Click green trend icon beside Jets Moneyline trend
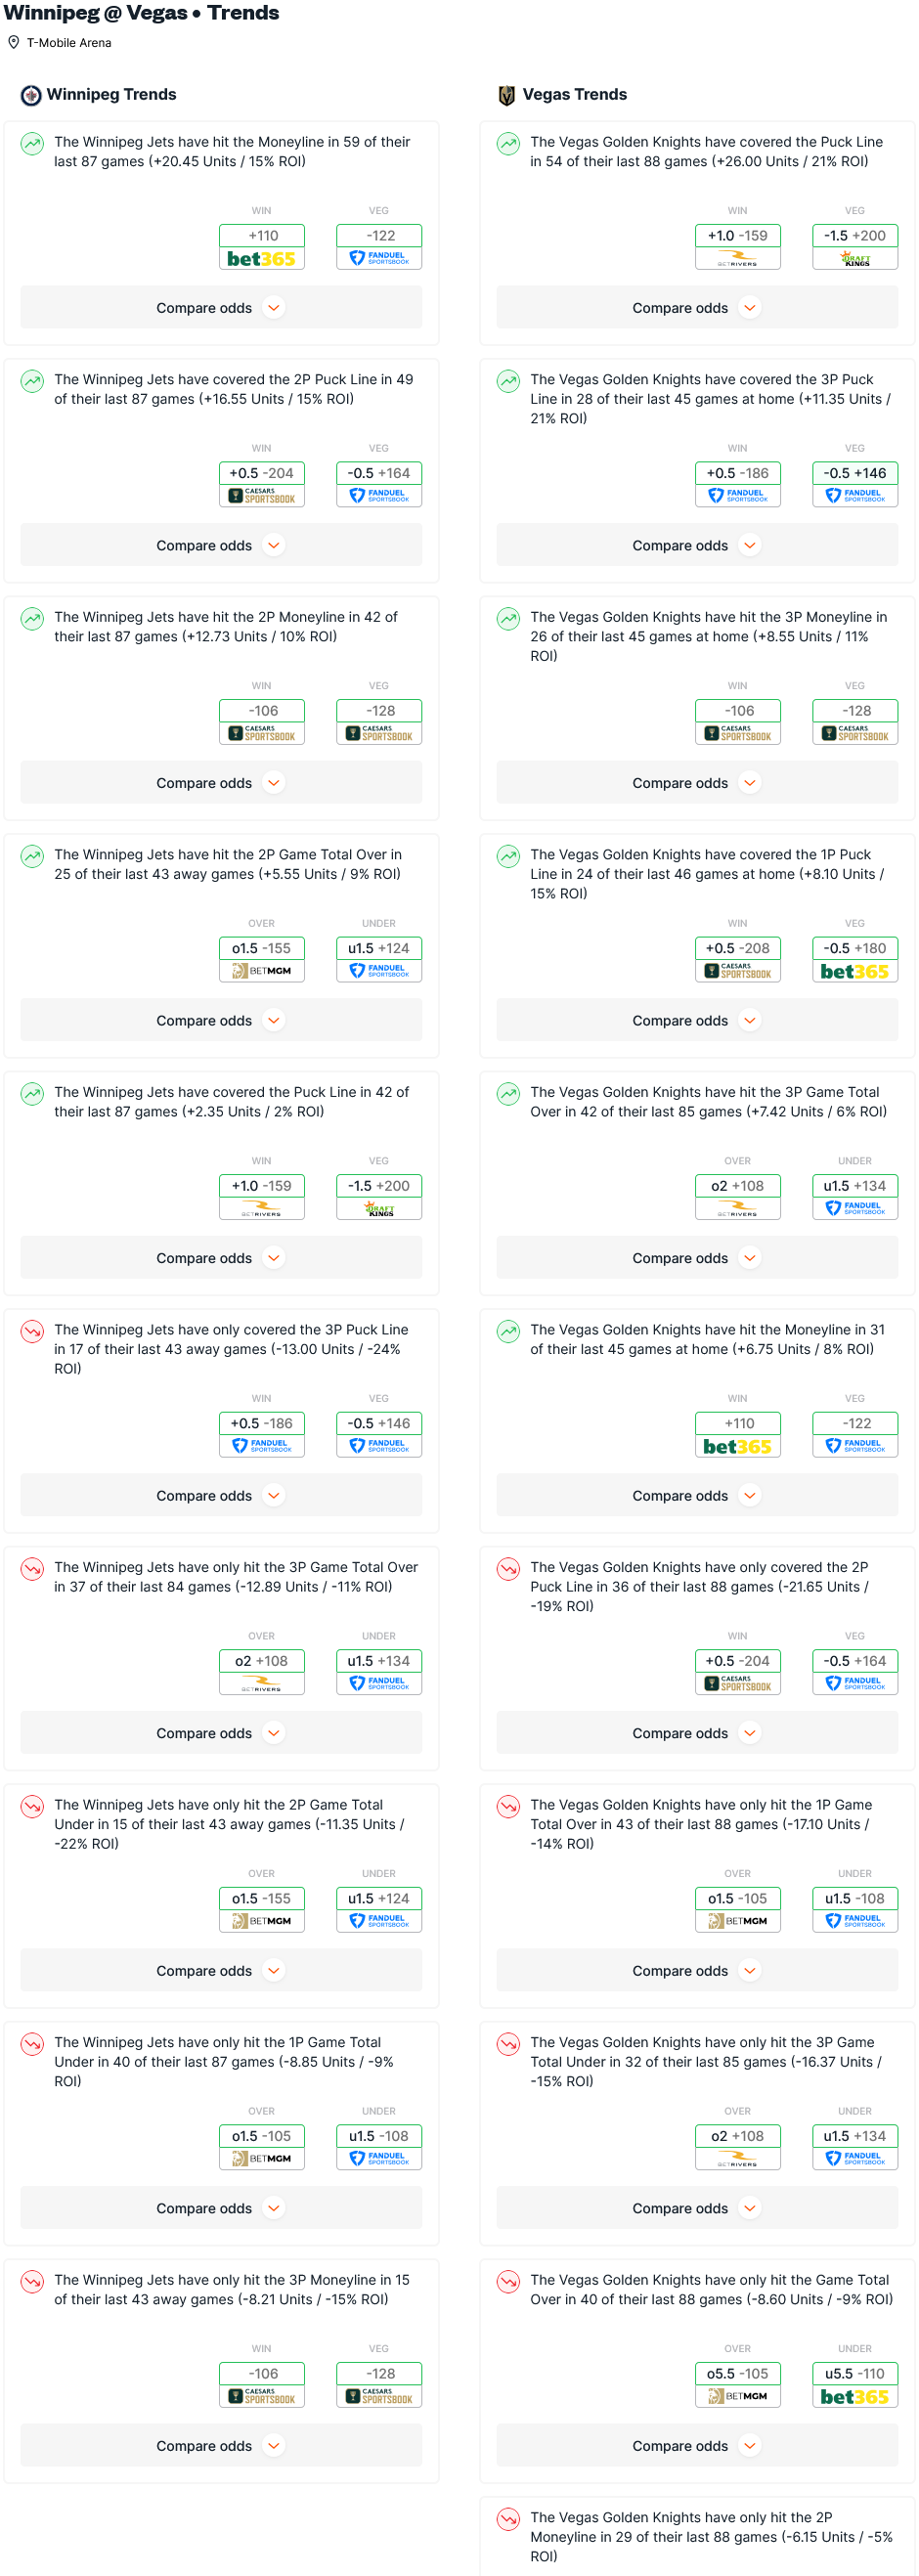Screen dimensions: 919x2576 click(33, 143)
